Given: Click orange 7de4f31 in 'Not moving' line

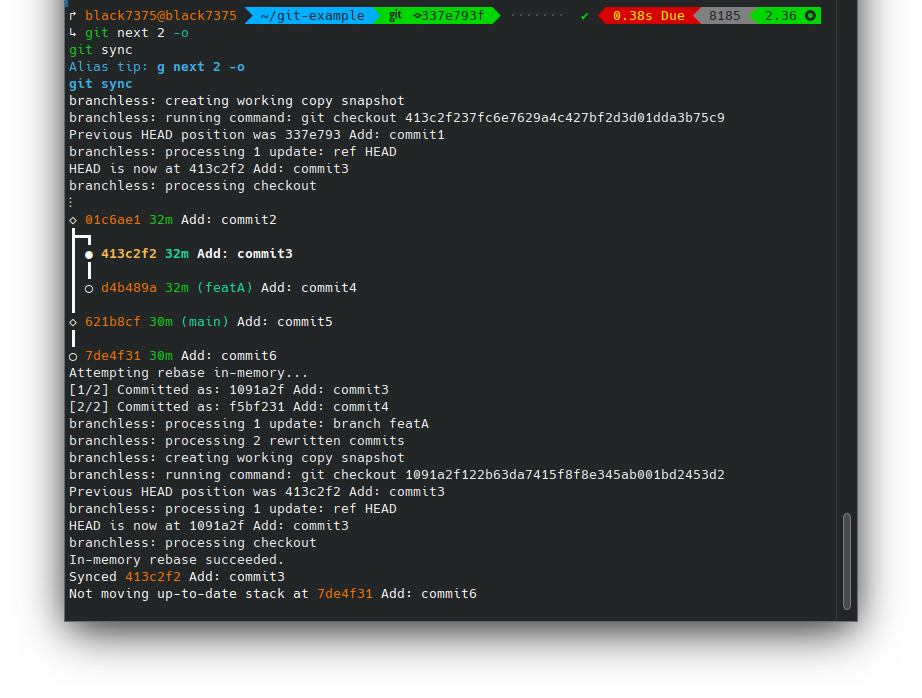Looking at the screenshot, I should coord(345,595).
